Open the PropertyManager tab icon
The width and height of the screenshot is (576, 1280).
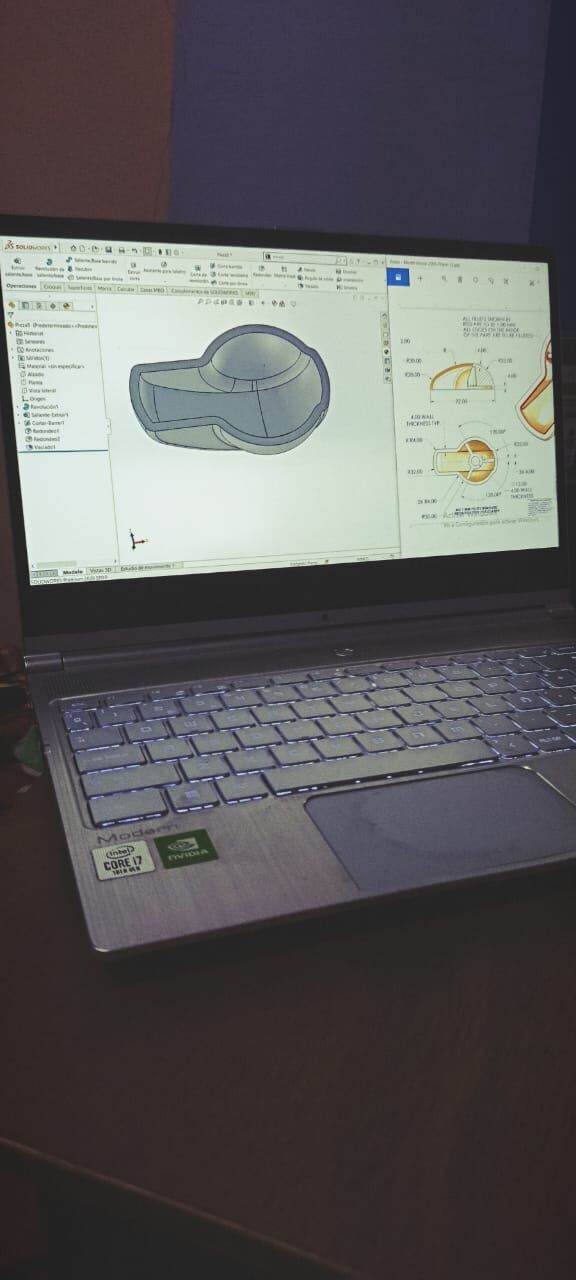pos(25,305)
